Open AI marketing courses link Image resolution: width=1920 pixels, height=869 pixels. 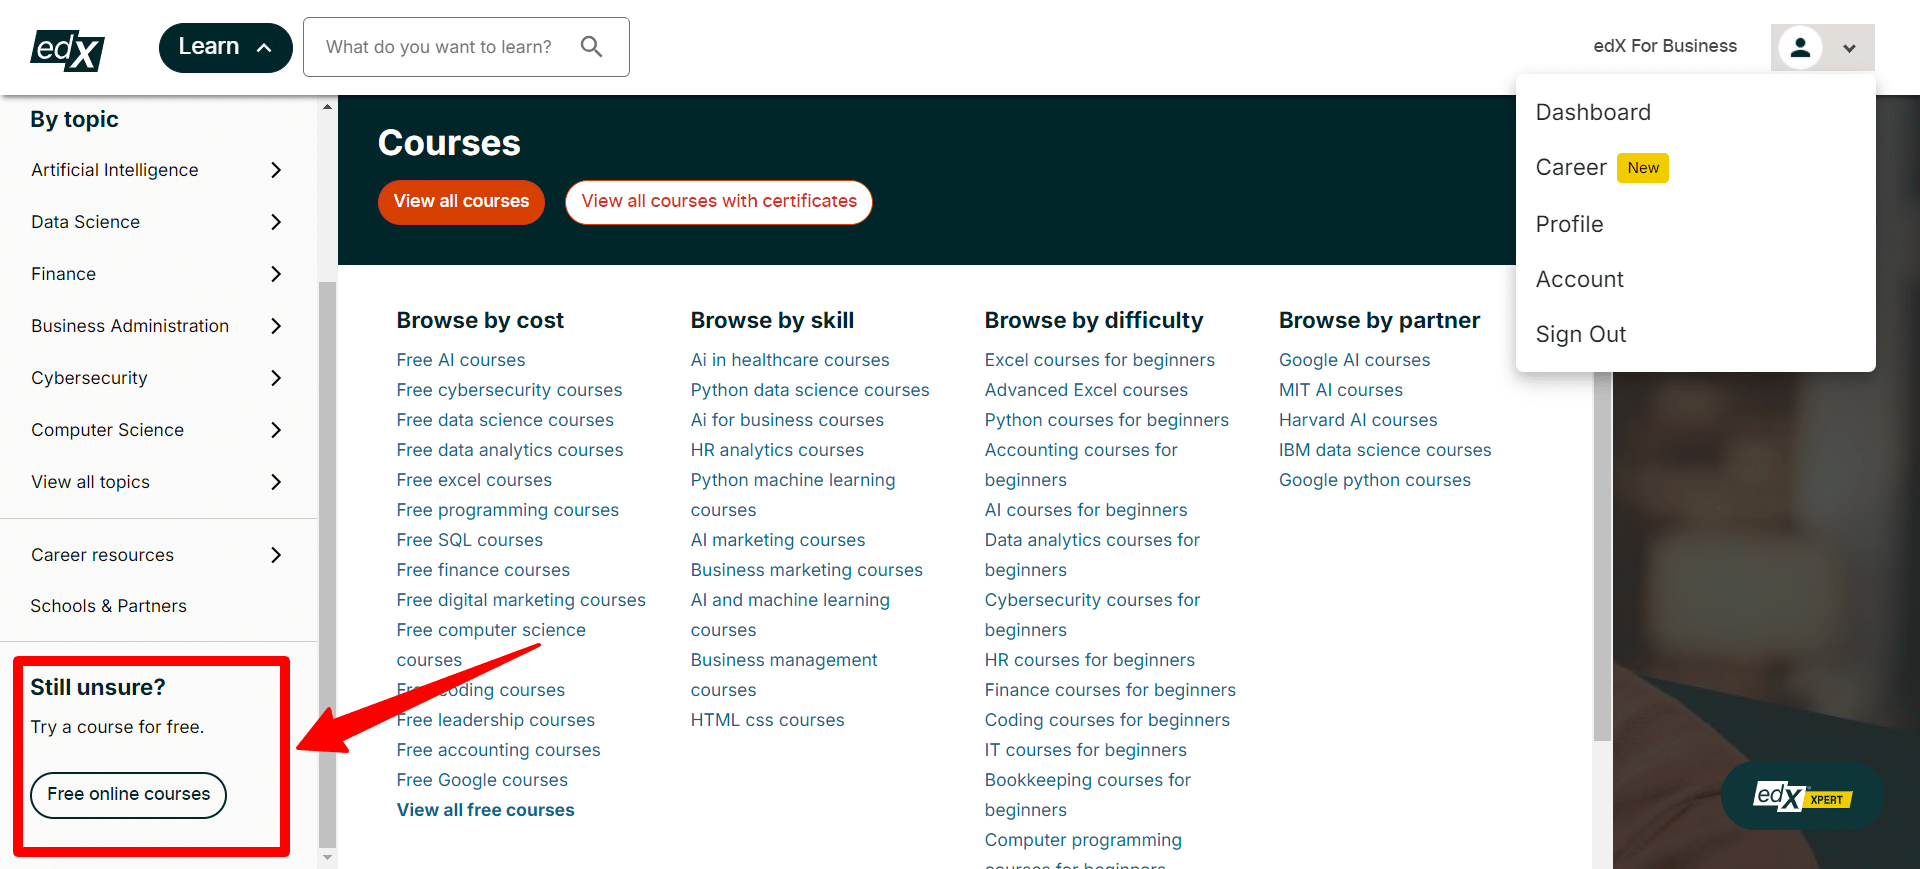(x=778, y=540)
